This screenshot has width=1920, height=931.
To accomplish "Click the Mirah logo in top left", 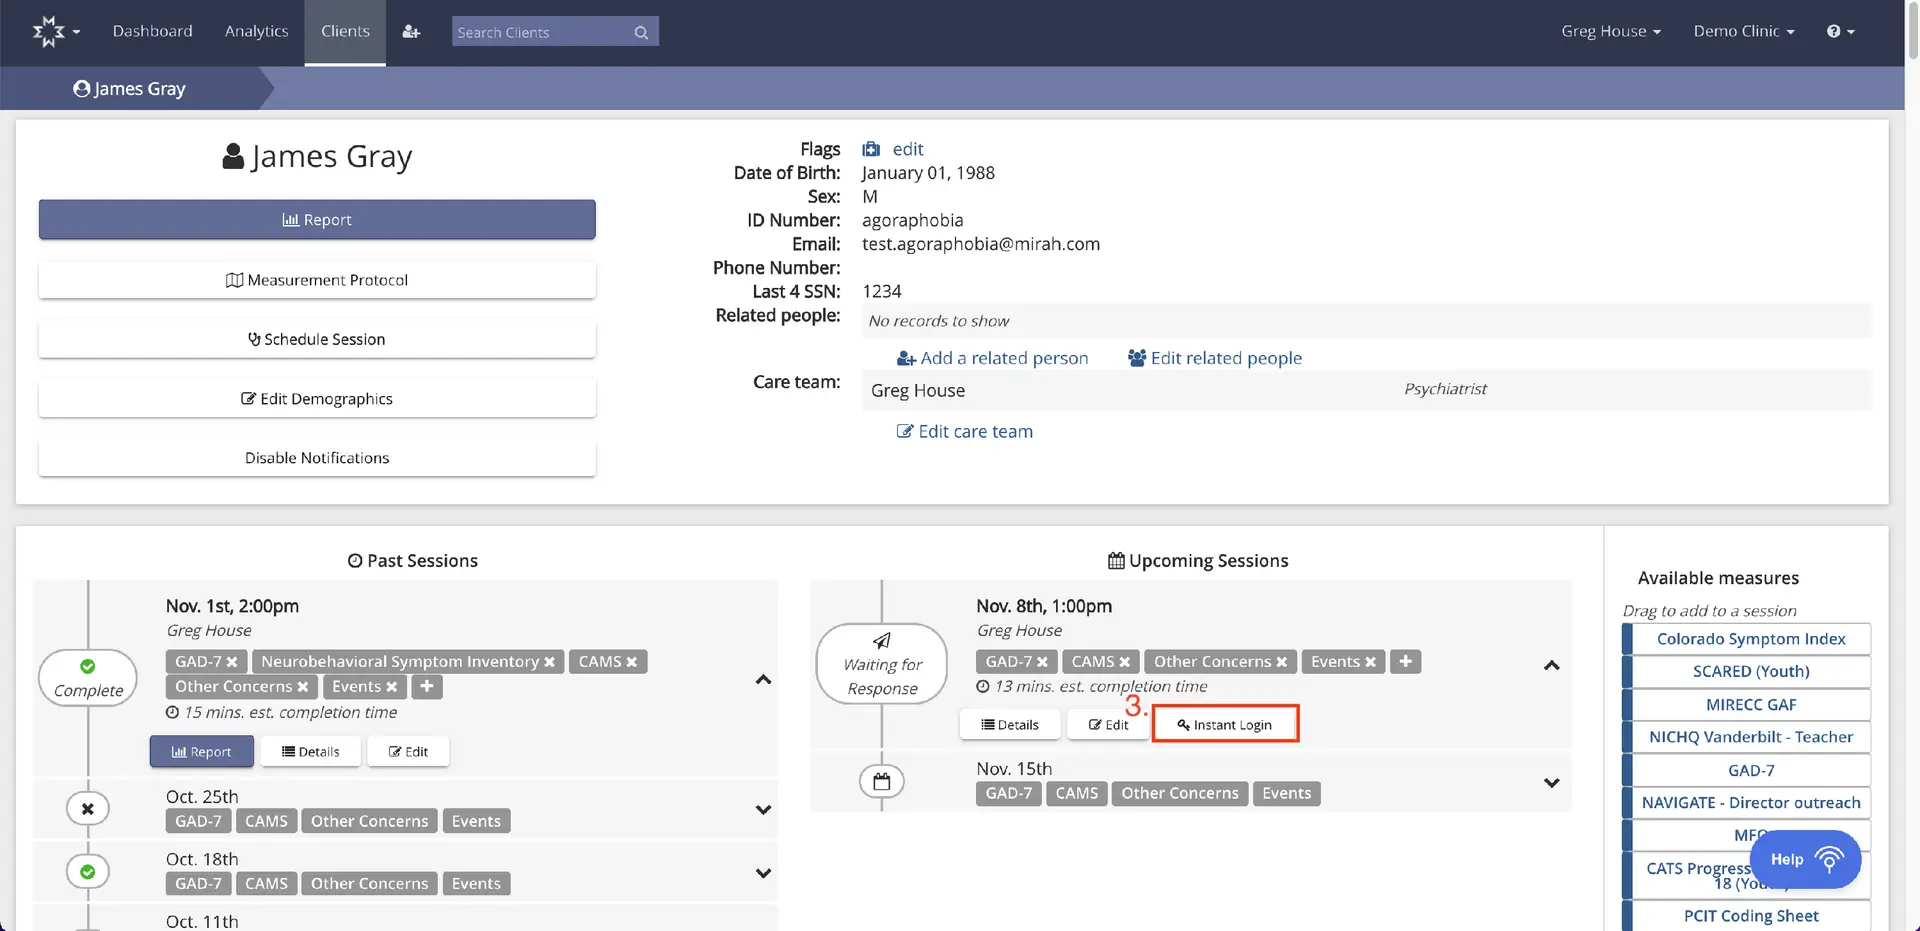I will coord(50,31).
